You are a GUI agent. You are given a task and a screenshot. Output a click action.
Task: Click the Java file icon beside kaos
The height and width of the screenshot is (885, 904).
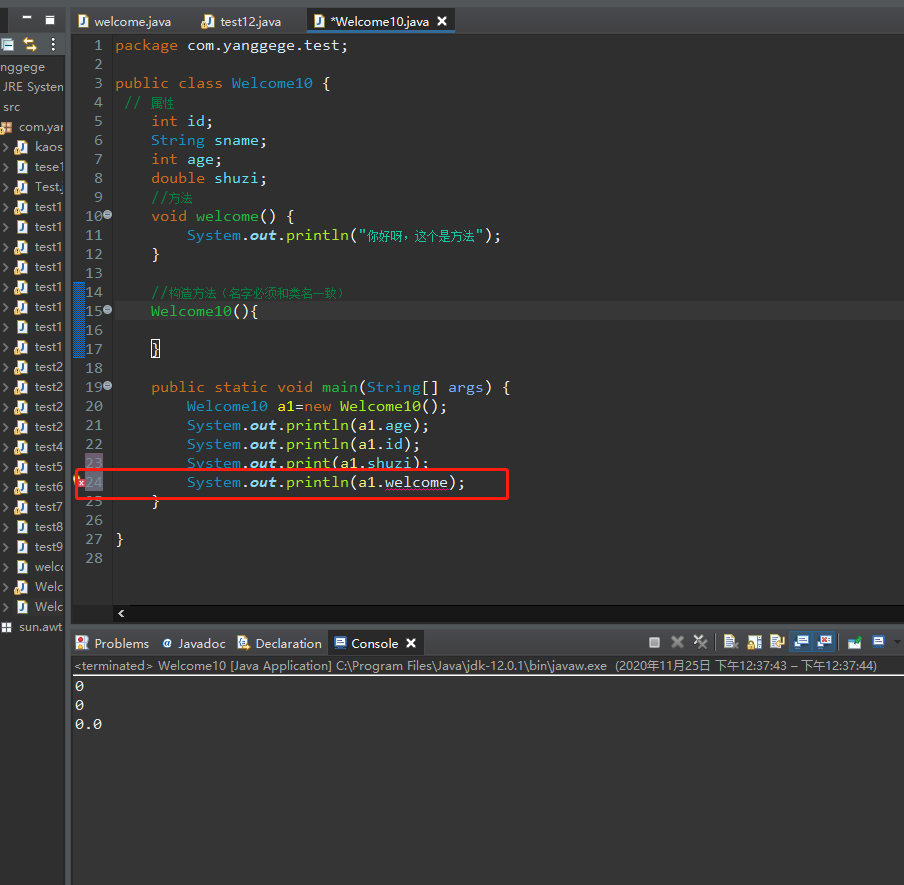[x=21, y=147]
